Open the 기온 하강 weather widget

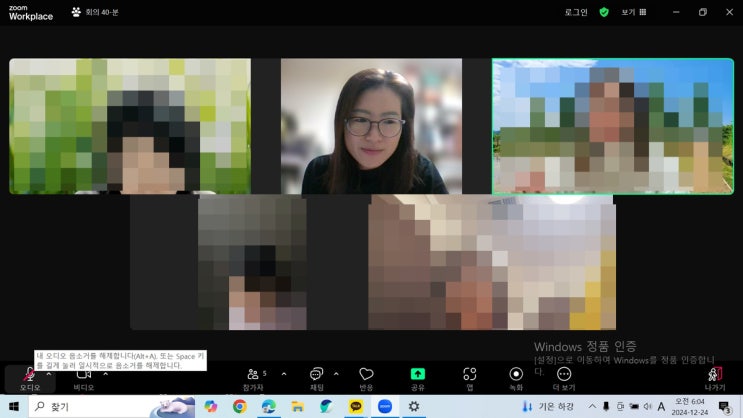click(x=547, y=407)
